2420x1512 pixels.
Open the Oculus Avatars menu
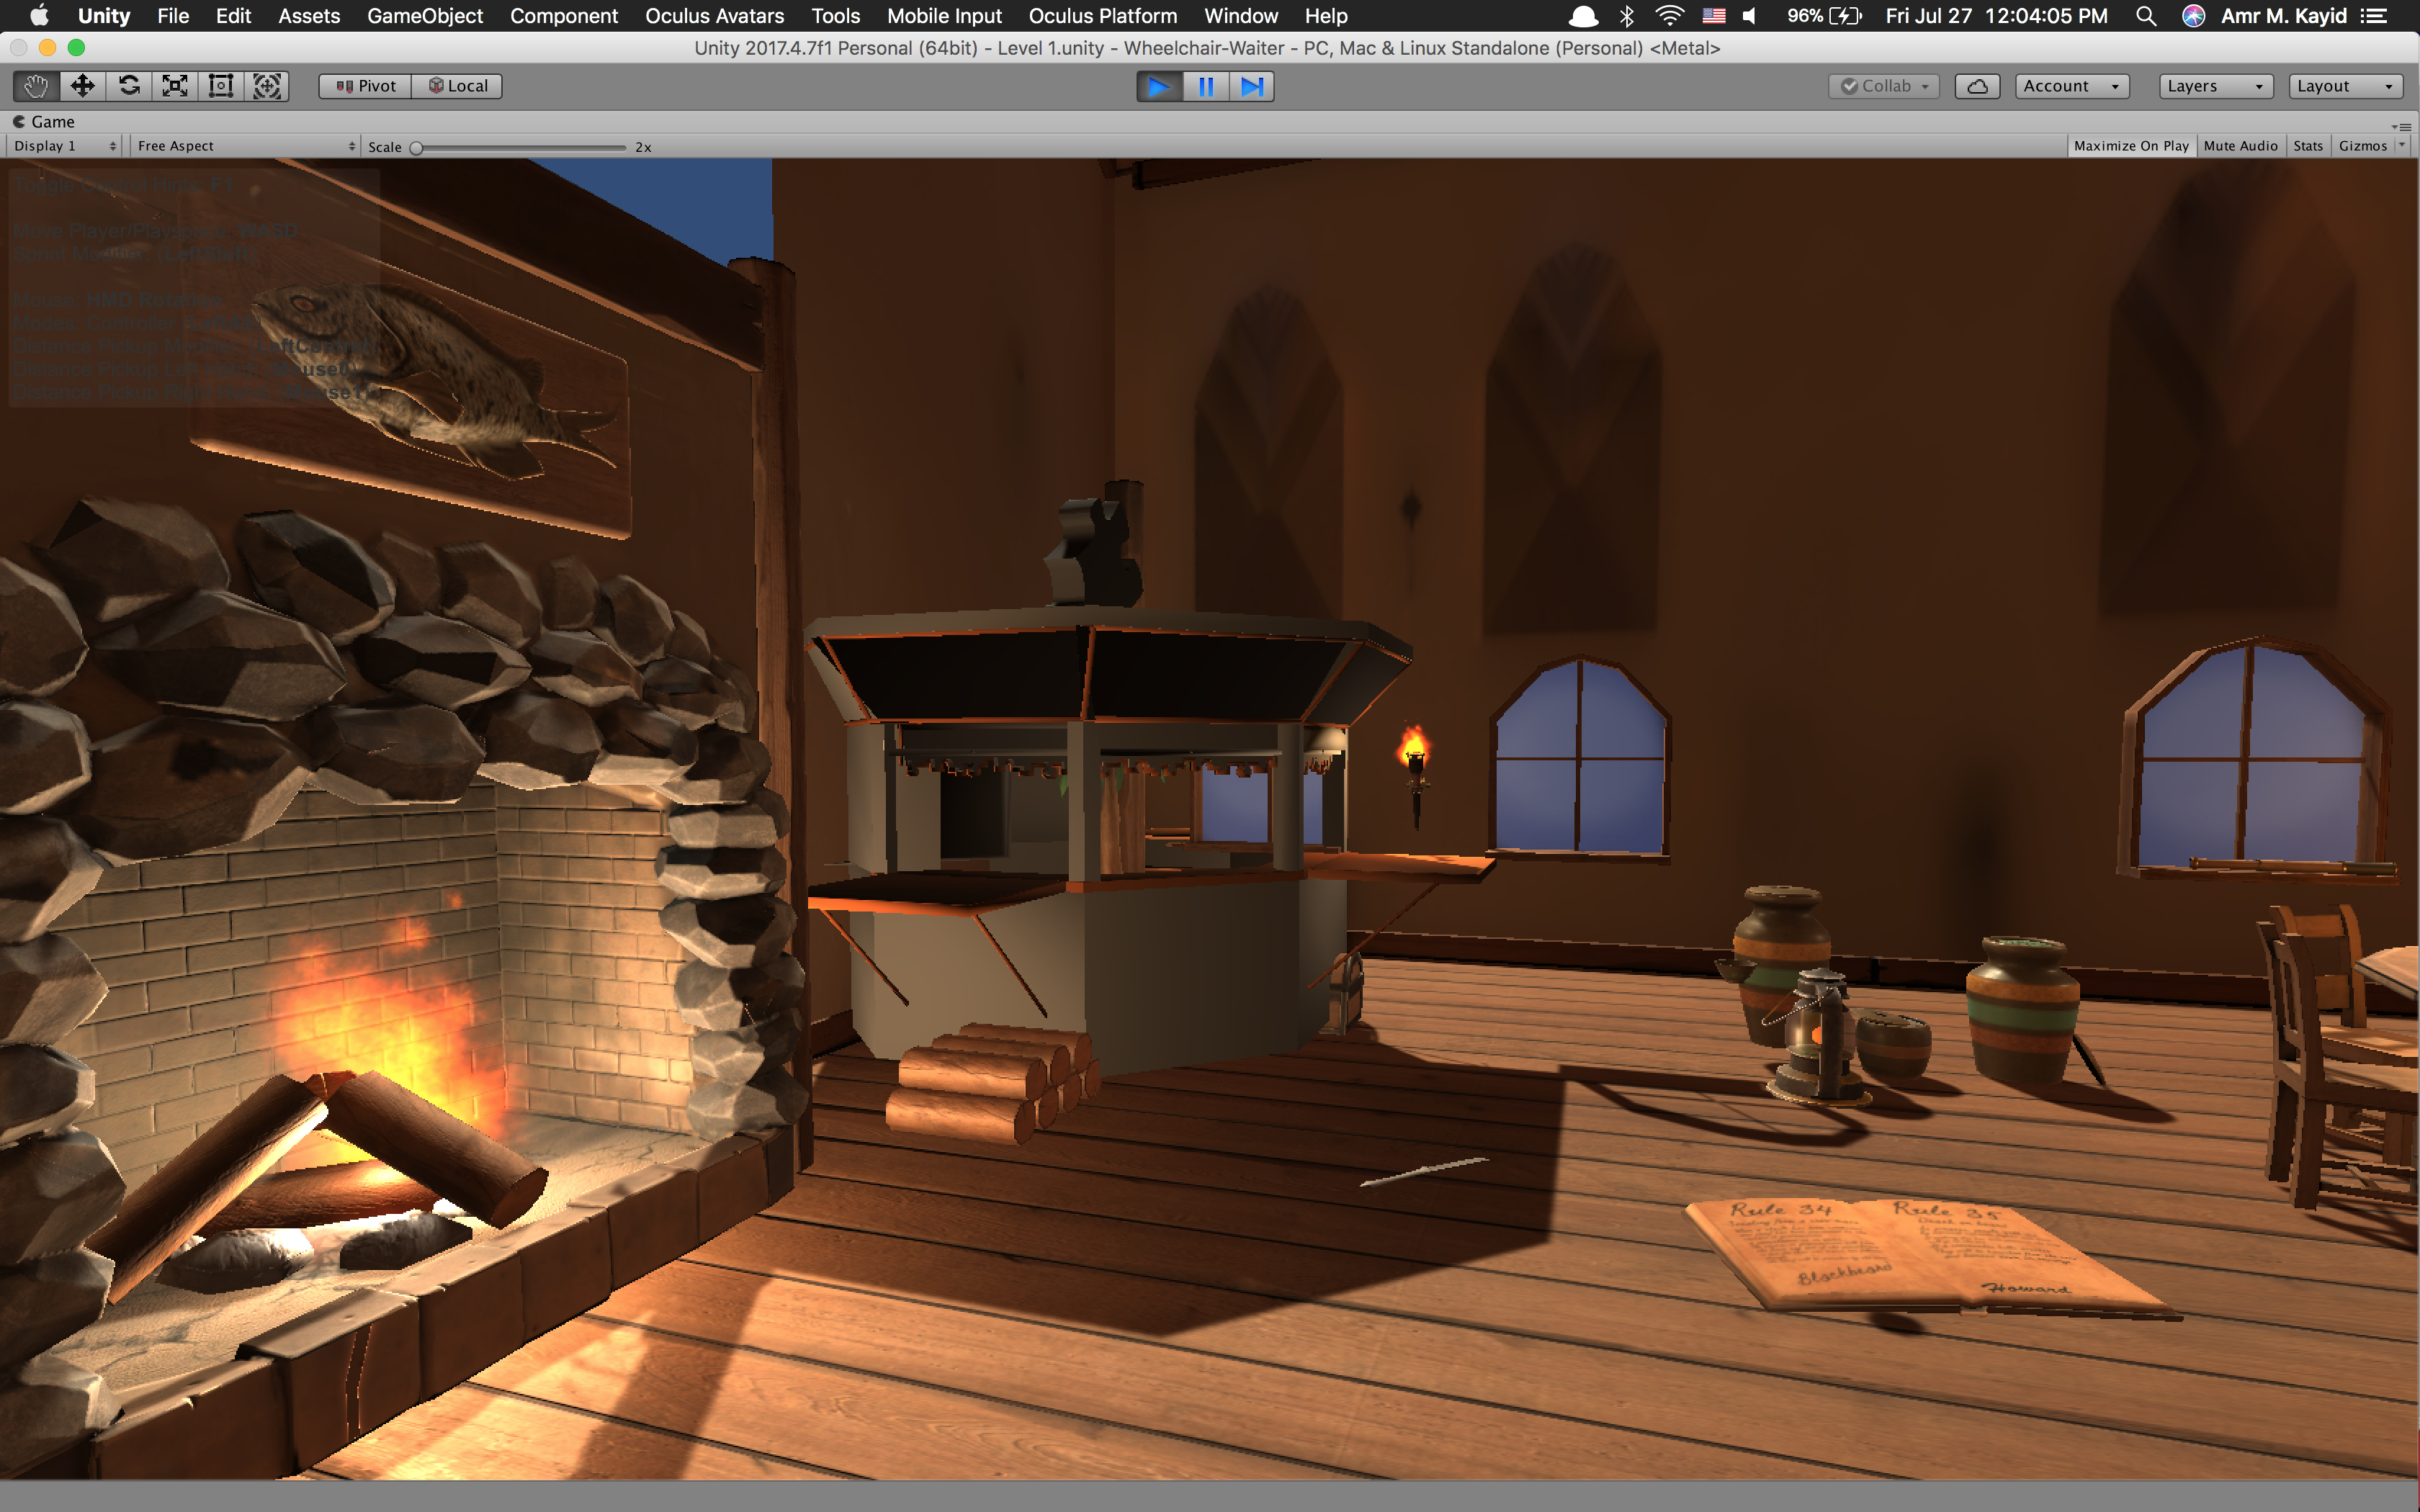[714, 16]
